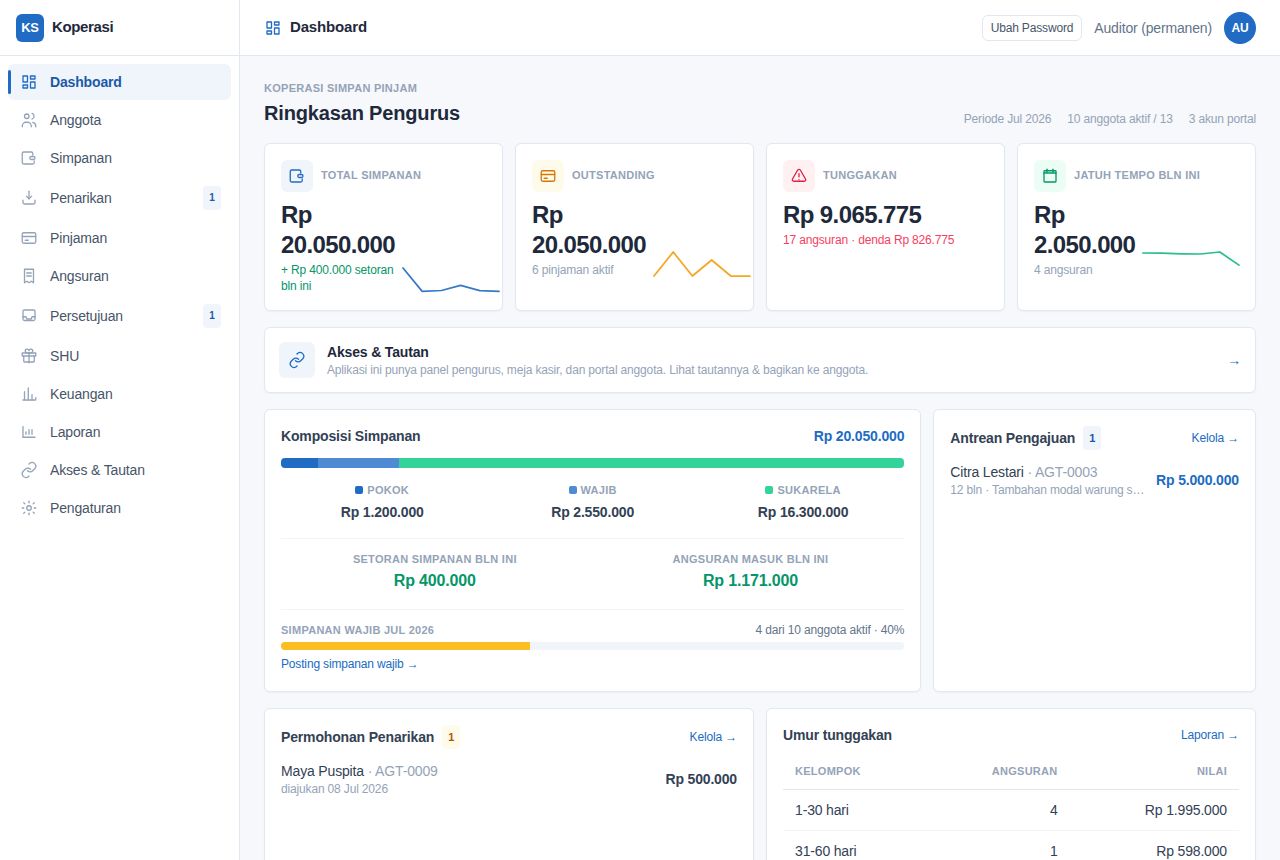Click the Persetujuan inbox icon

29,316
